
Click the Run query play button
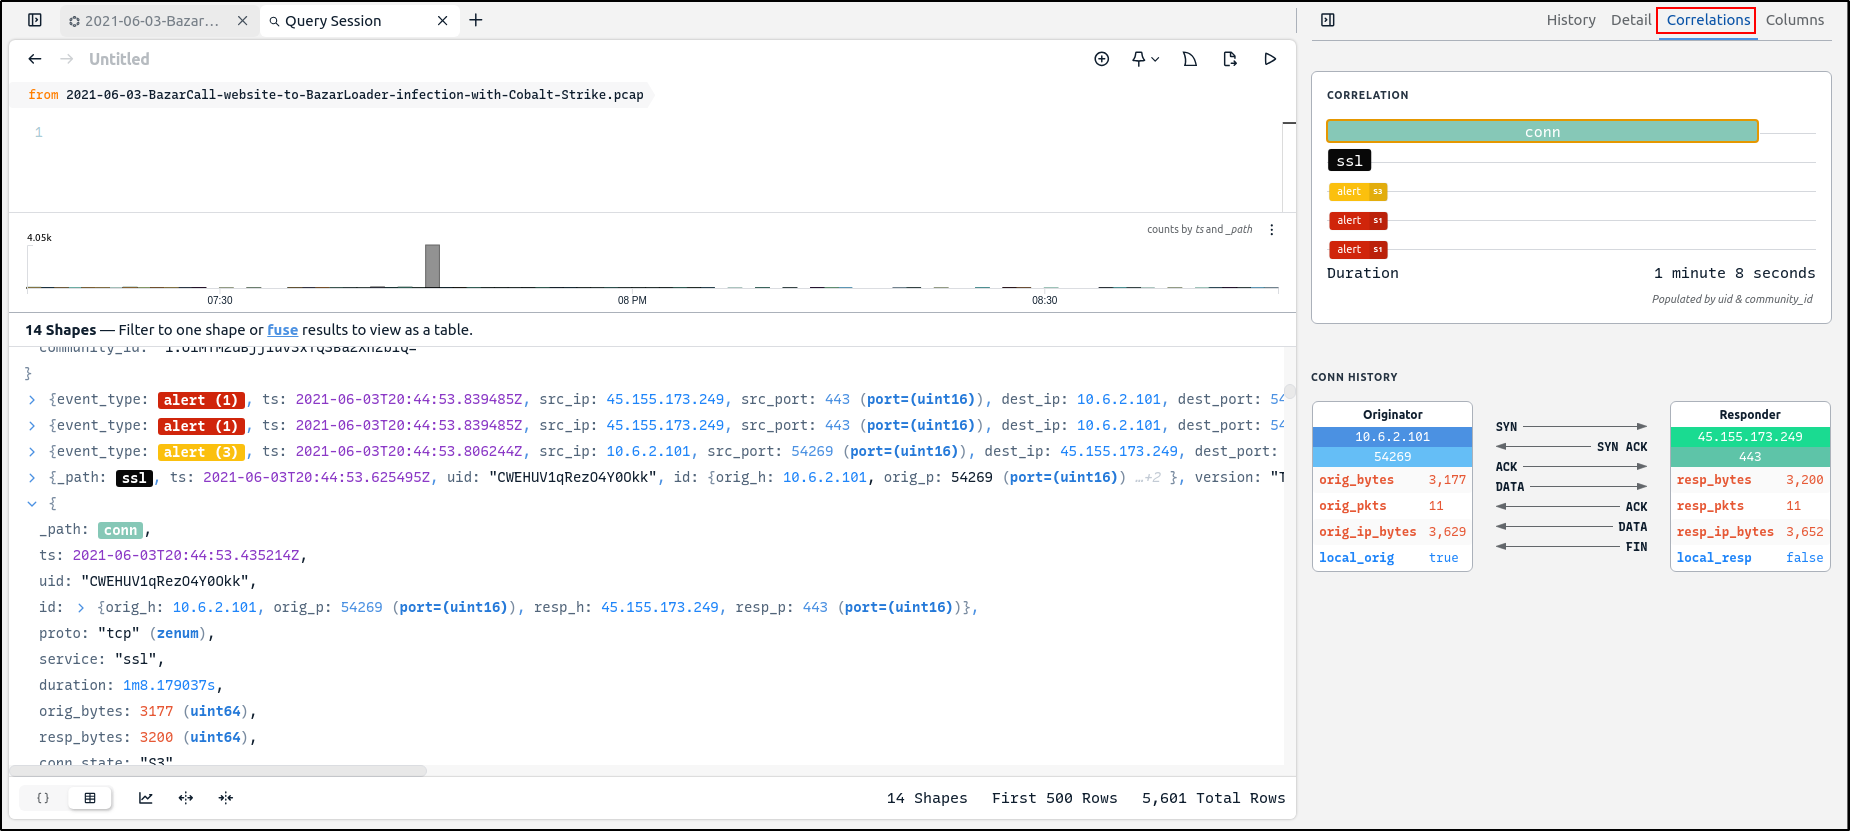click(1270, 59)
